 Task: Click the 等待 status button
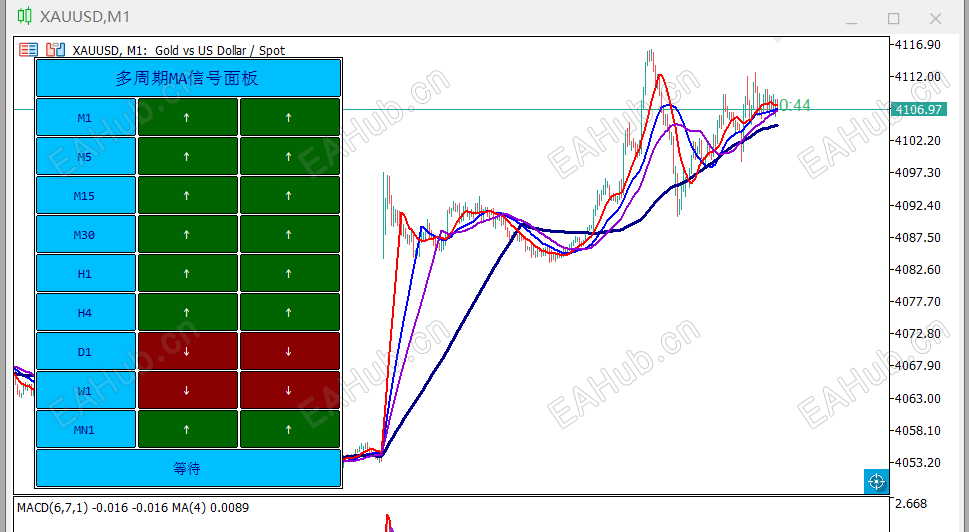(x=188, y=468)
